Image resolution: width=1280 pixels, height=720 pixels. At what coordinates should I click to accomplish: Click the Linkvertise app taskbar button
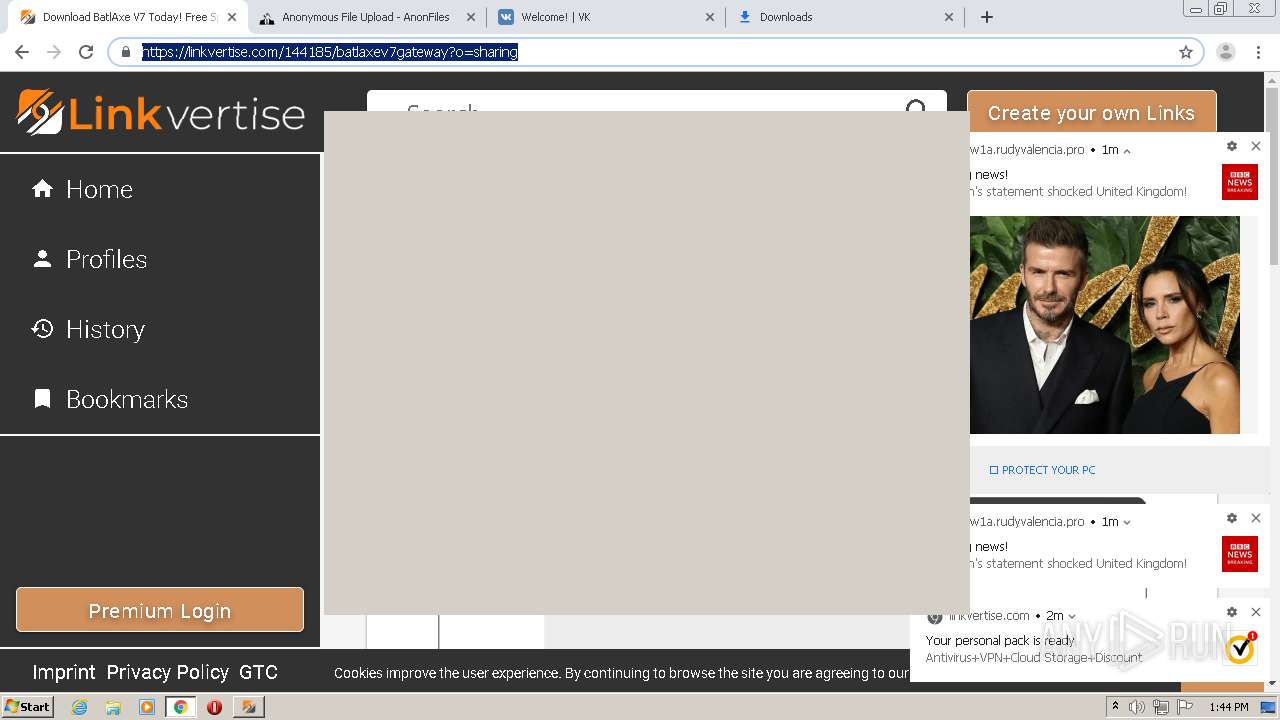[x=248, y=707]
